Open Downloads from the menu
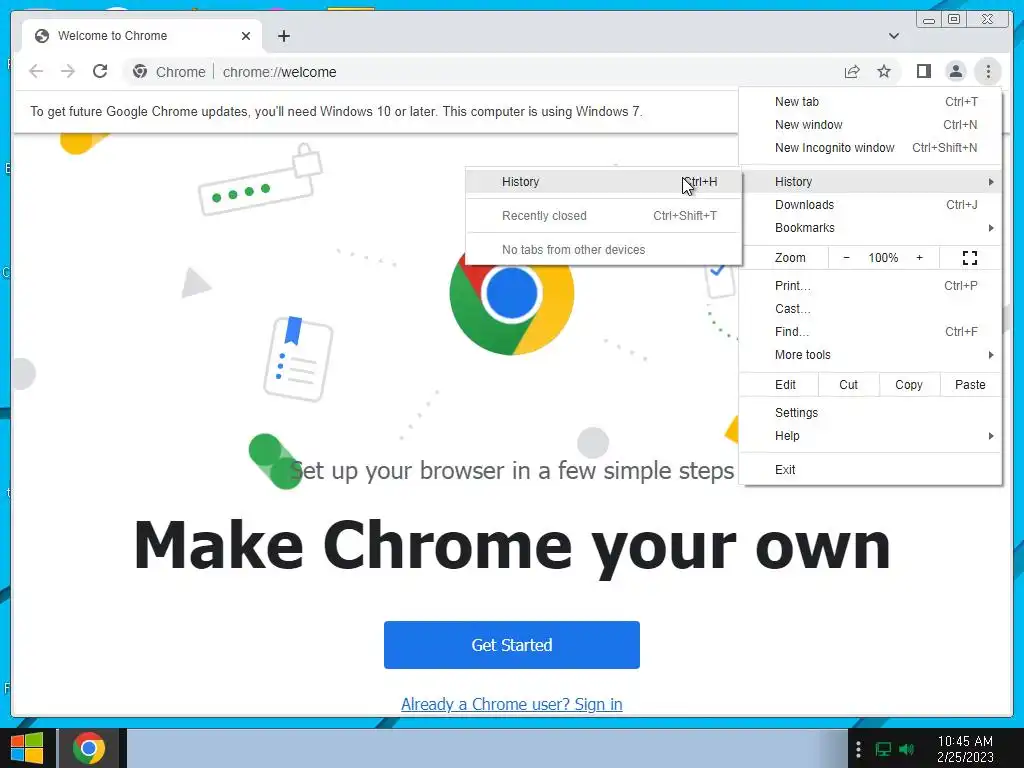This screenshot has width=1024, height=768. (x=871, y=205)
